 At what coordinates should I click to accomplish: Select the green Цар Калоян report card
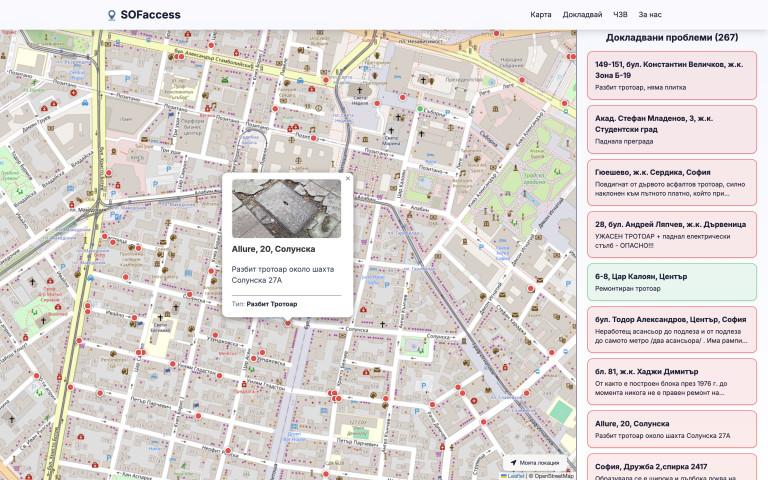pyautogui.click(x=671, y=281)
